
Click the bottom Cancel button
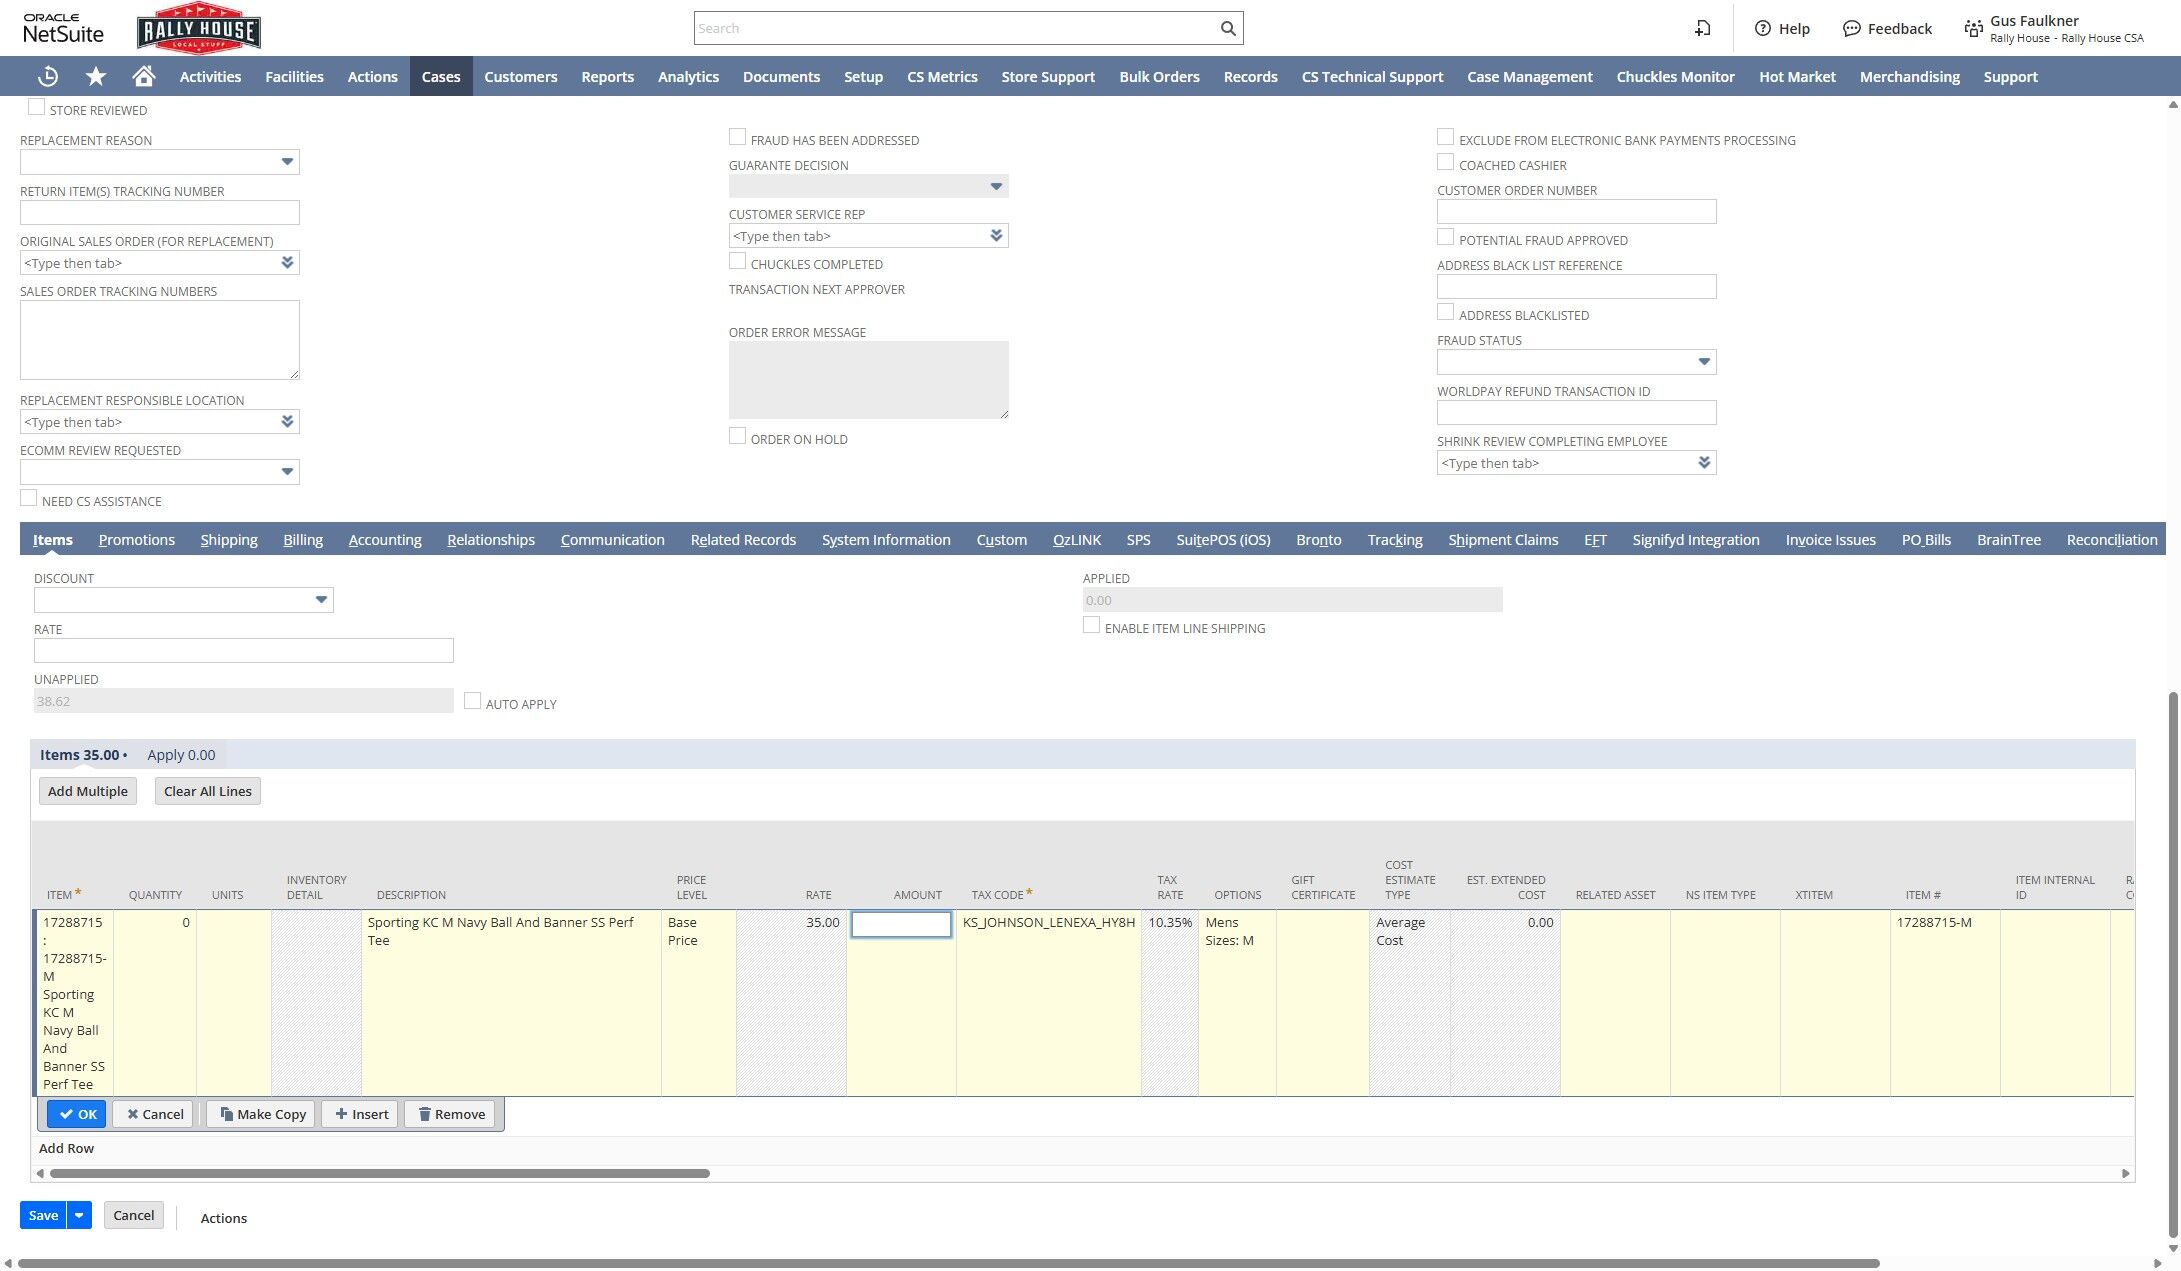click(x=133, y=1215)
